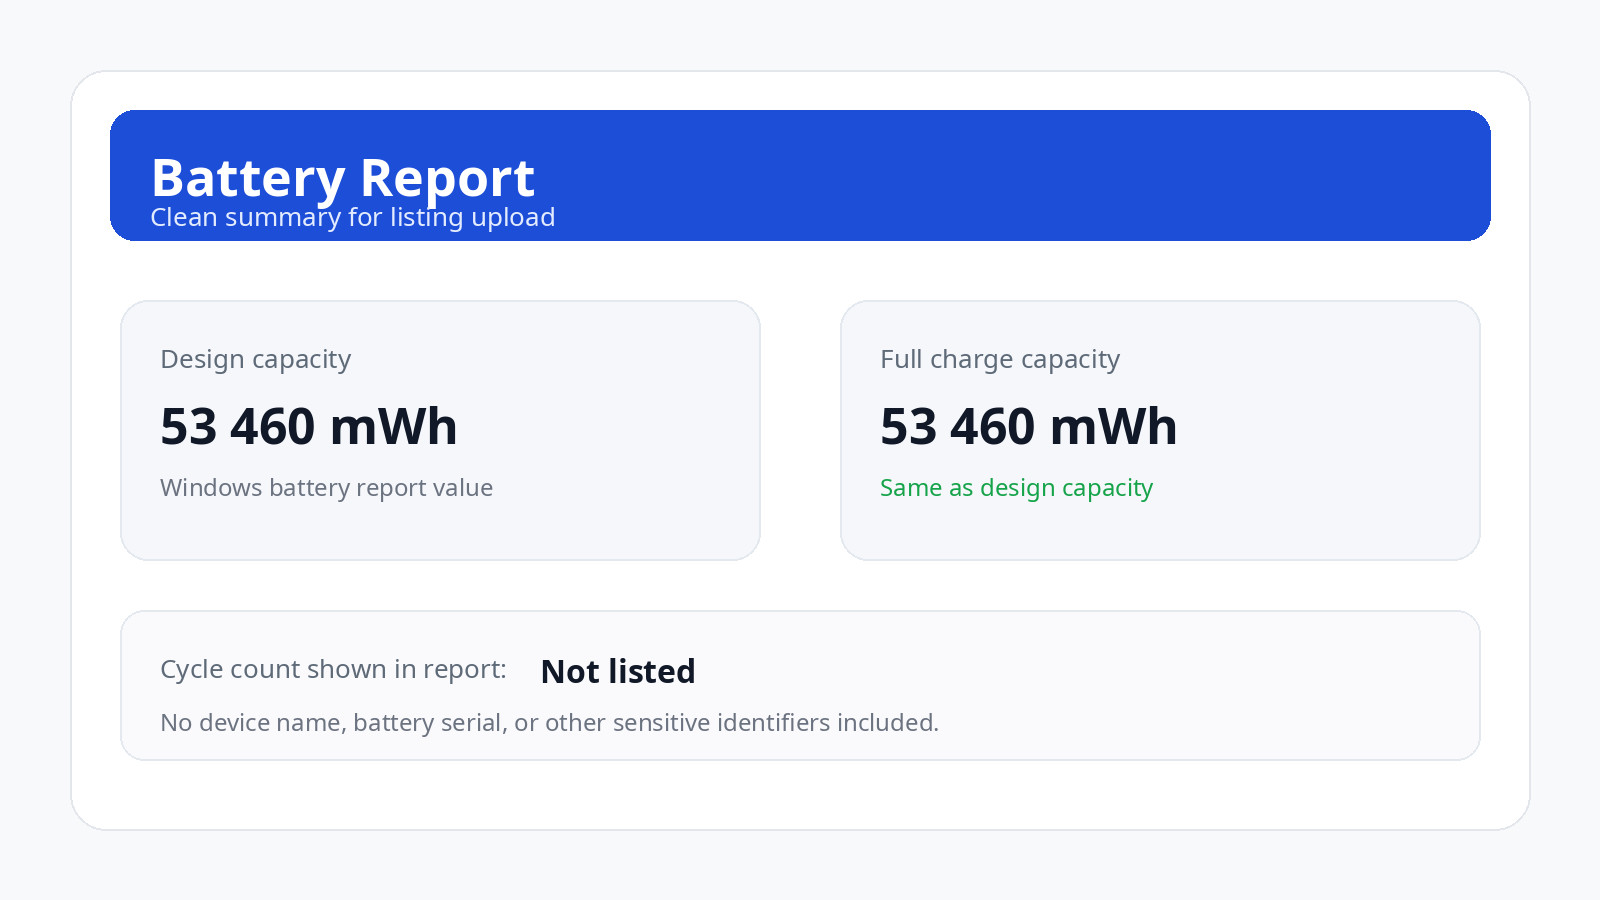Click the word 'Battery' in the header
This screenshot has height=900, width=1600.
248,179
